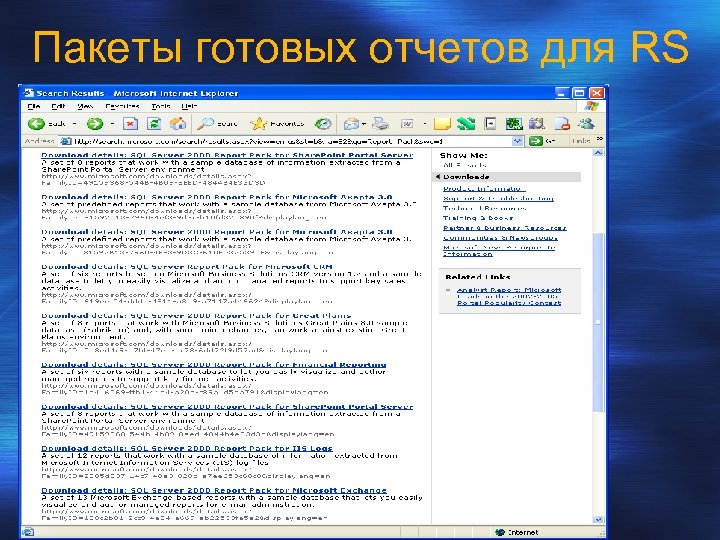Image resolution: width=720 pixels, height=540 pixels.
Task: Click the green Forward arrow button
Action: click(95, 124)
